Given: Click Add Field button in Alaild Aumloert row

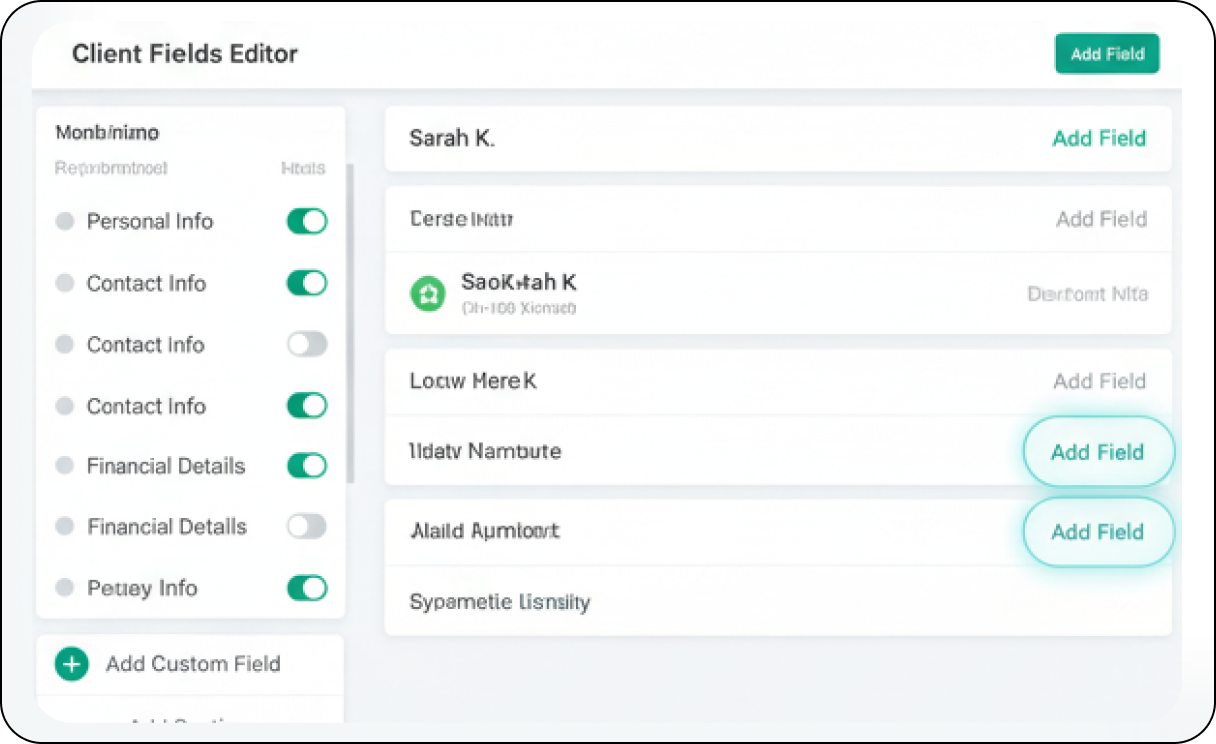Looking at the screenshot, I should [1097, 532].
